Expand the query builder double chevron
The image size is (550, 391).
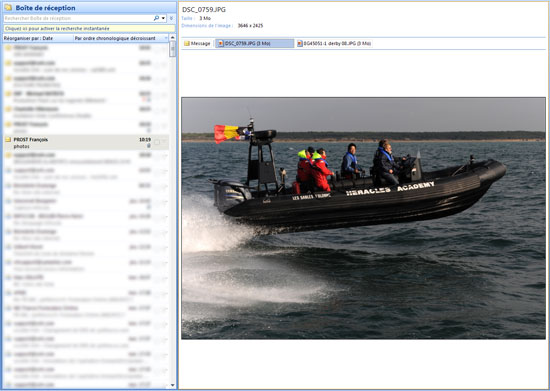[x=171, y=18]
